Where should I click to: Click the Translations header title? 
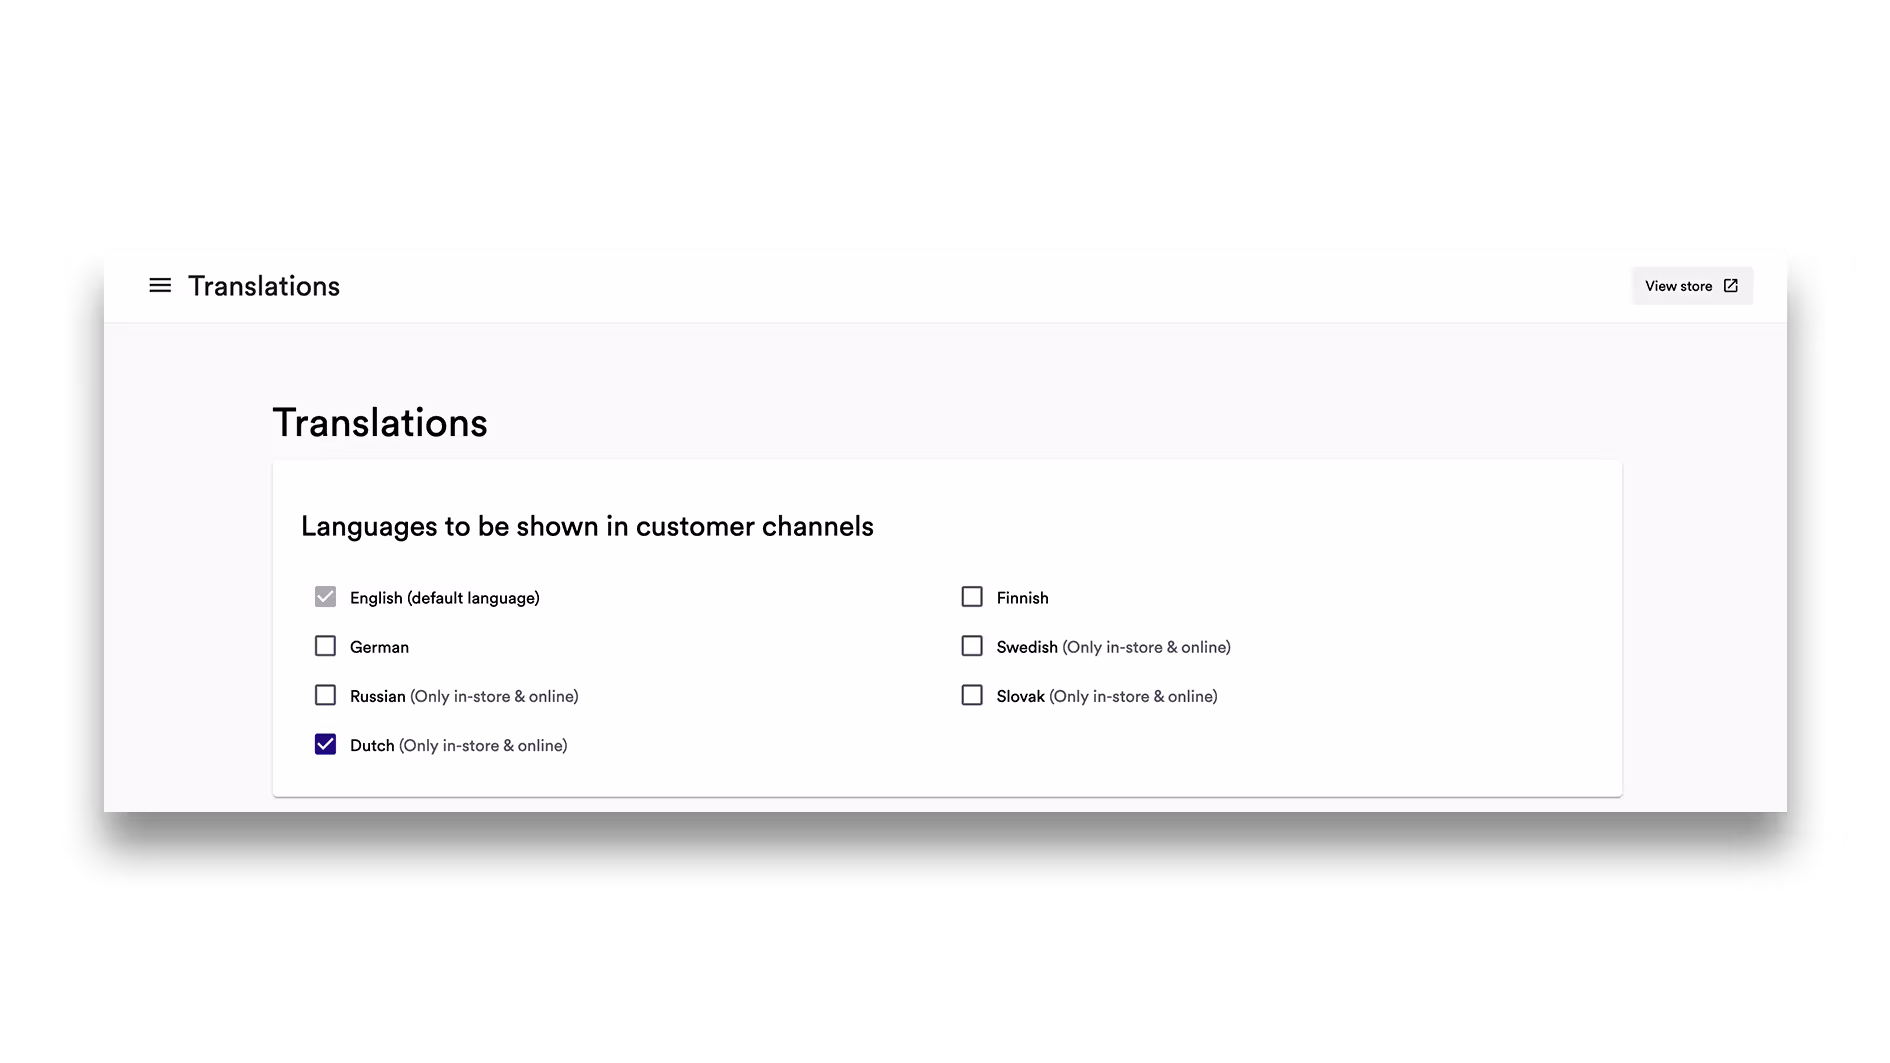coord(264,286)
